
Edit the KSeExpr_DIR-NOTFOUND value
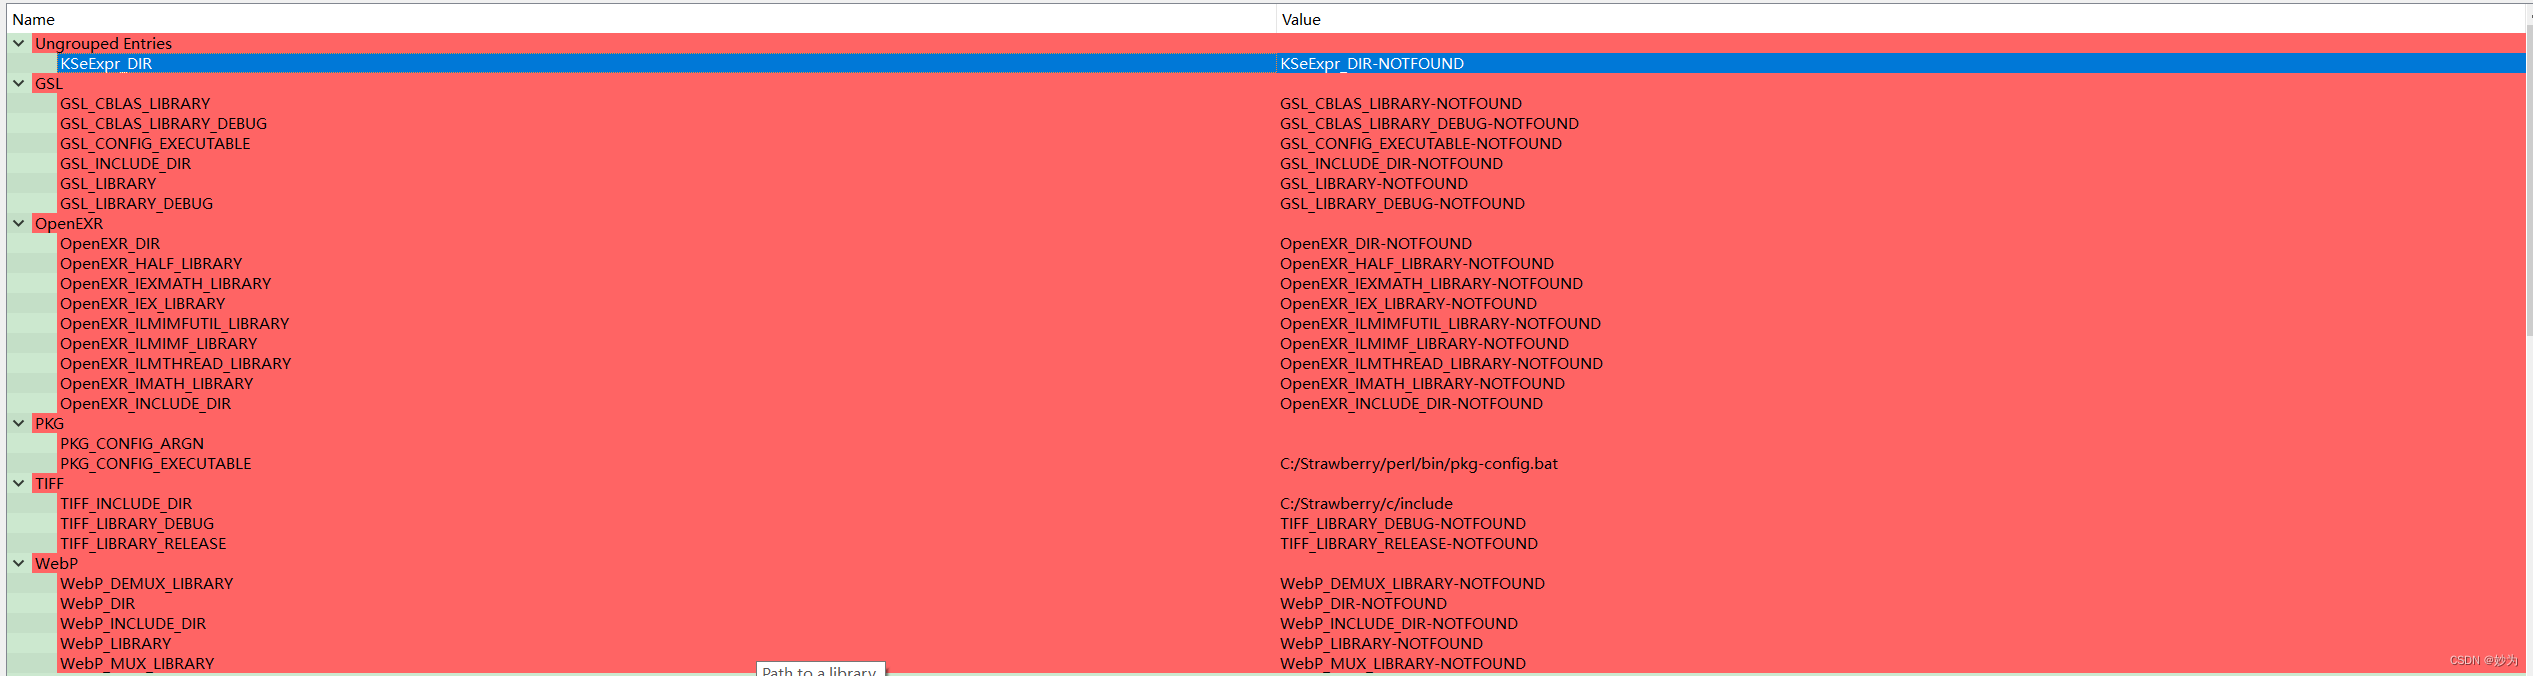[x=1372, y=64]
